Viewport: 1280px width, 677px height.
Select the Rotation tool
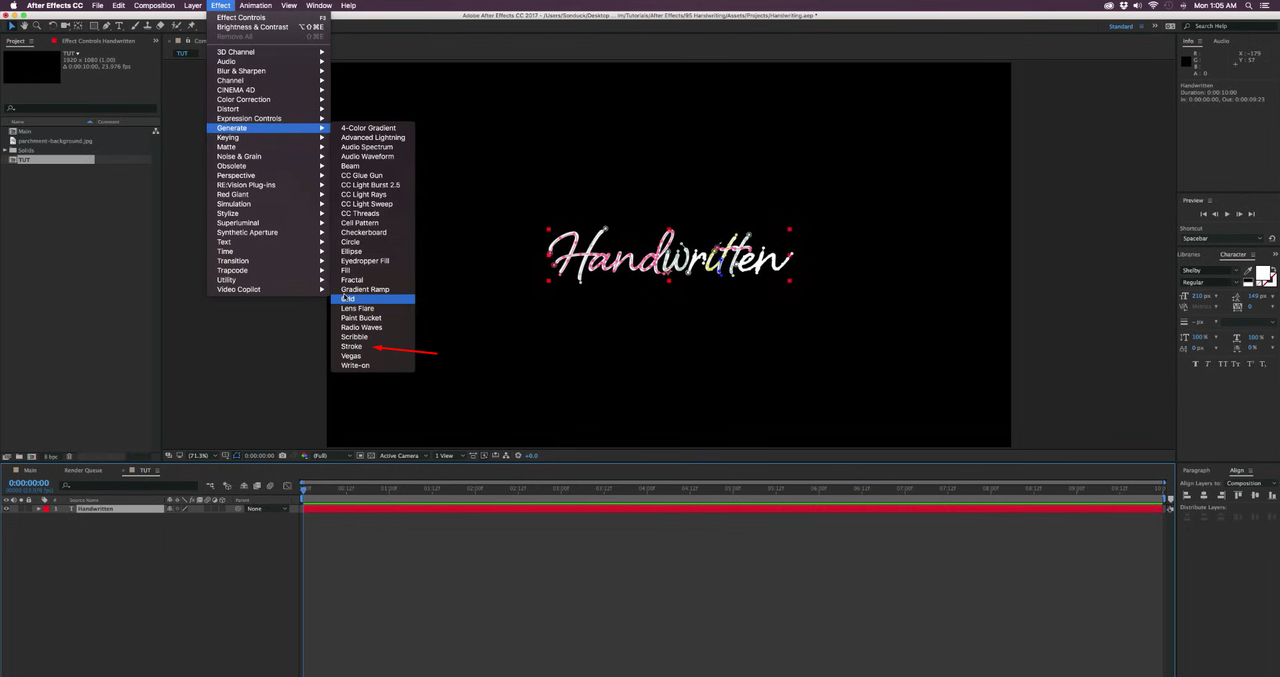[x=53, y=26]
